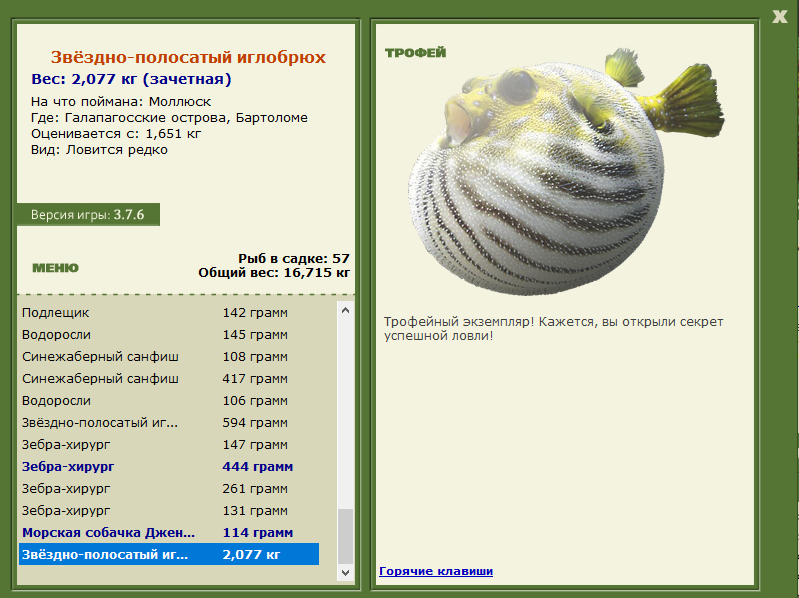This screenshot has width=799, height=598.
Task: Open the МЕНЮ button
Action: pos(56,268)
